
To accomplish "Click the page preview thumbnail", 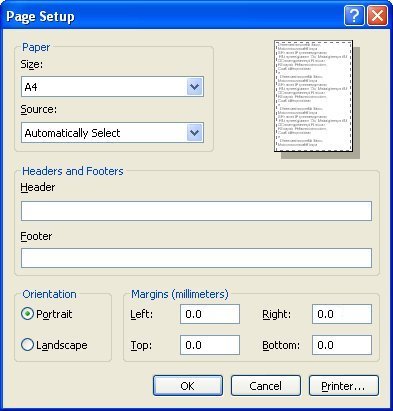I will (x=313, y=96).
